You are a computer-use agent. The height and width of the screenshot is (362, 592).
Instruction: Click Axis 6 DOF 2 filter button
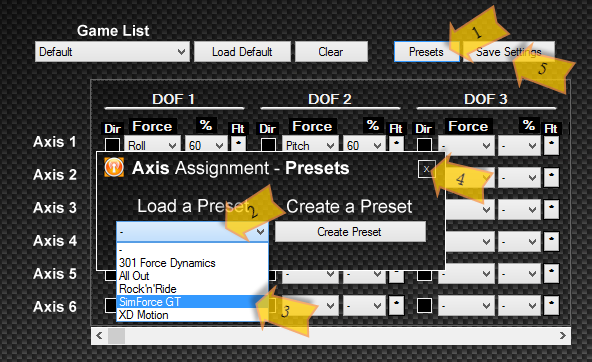pos(396,305)
